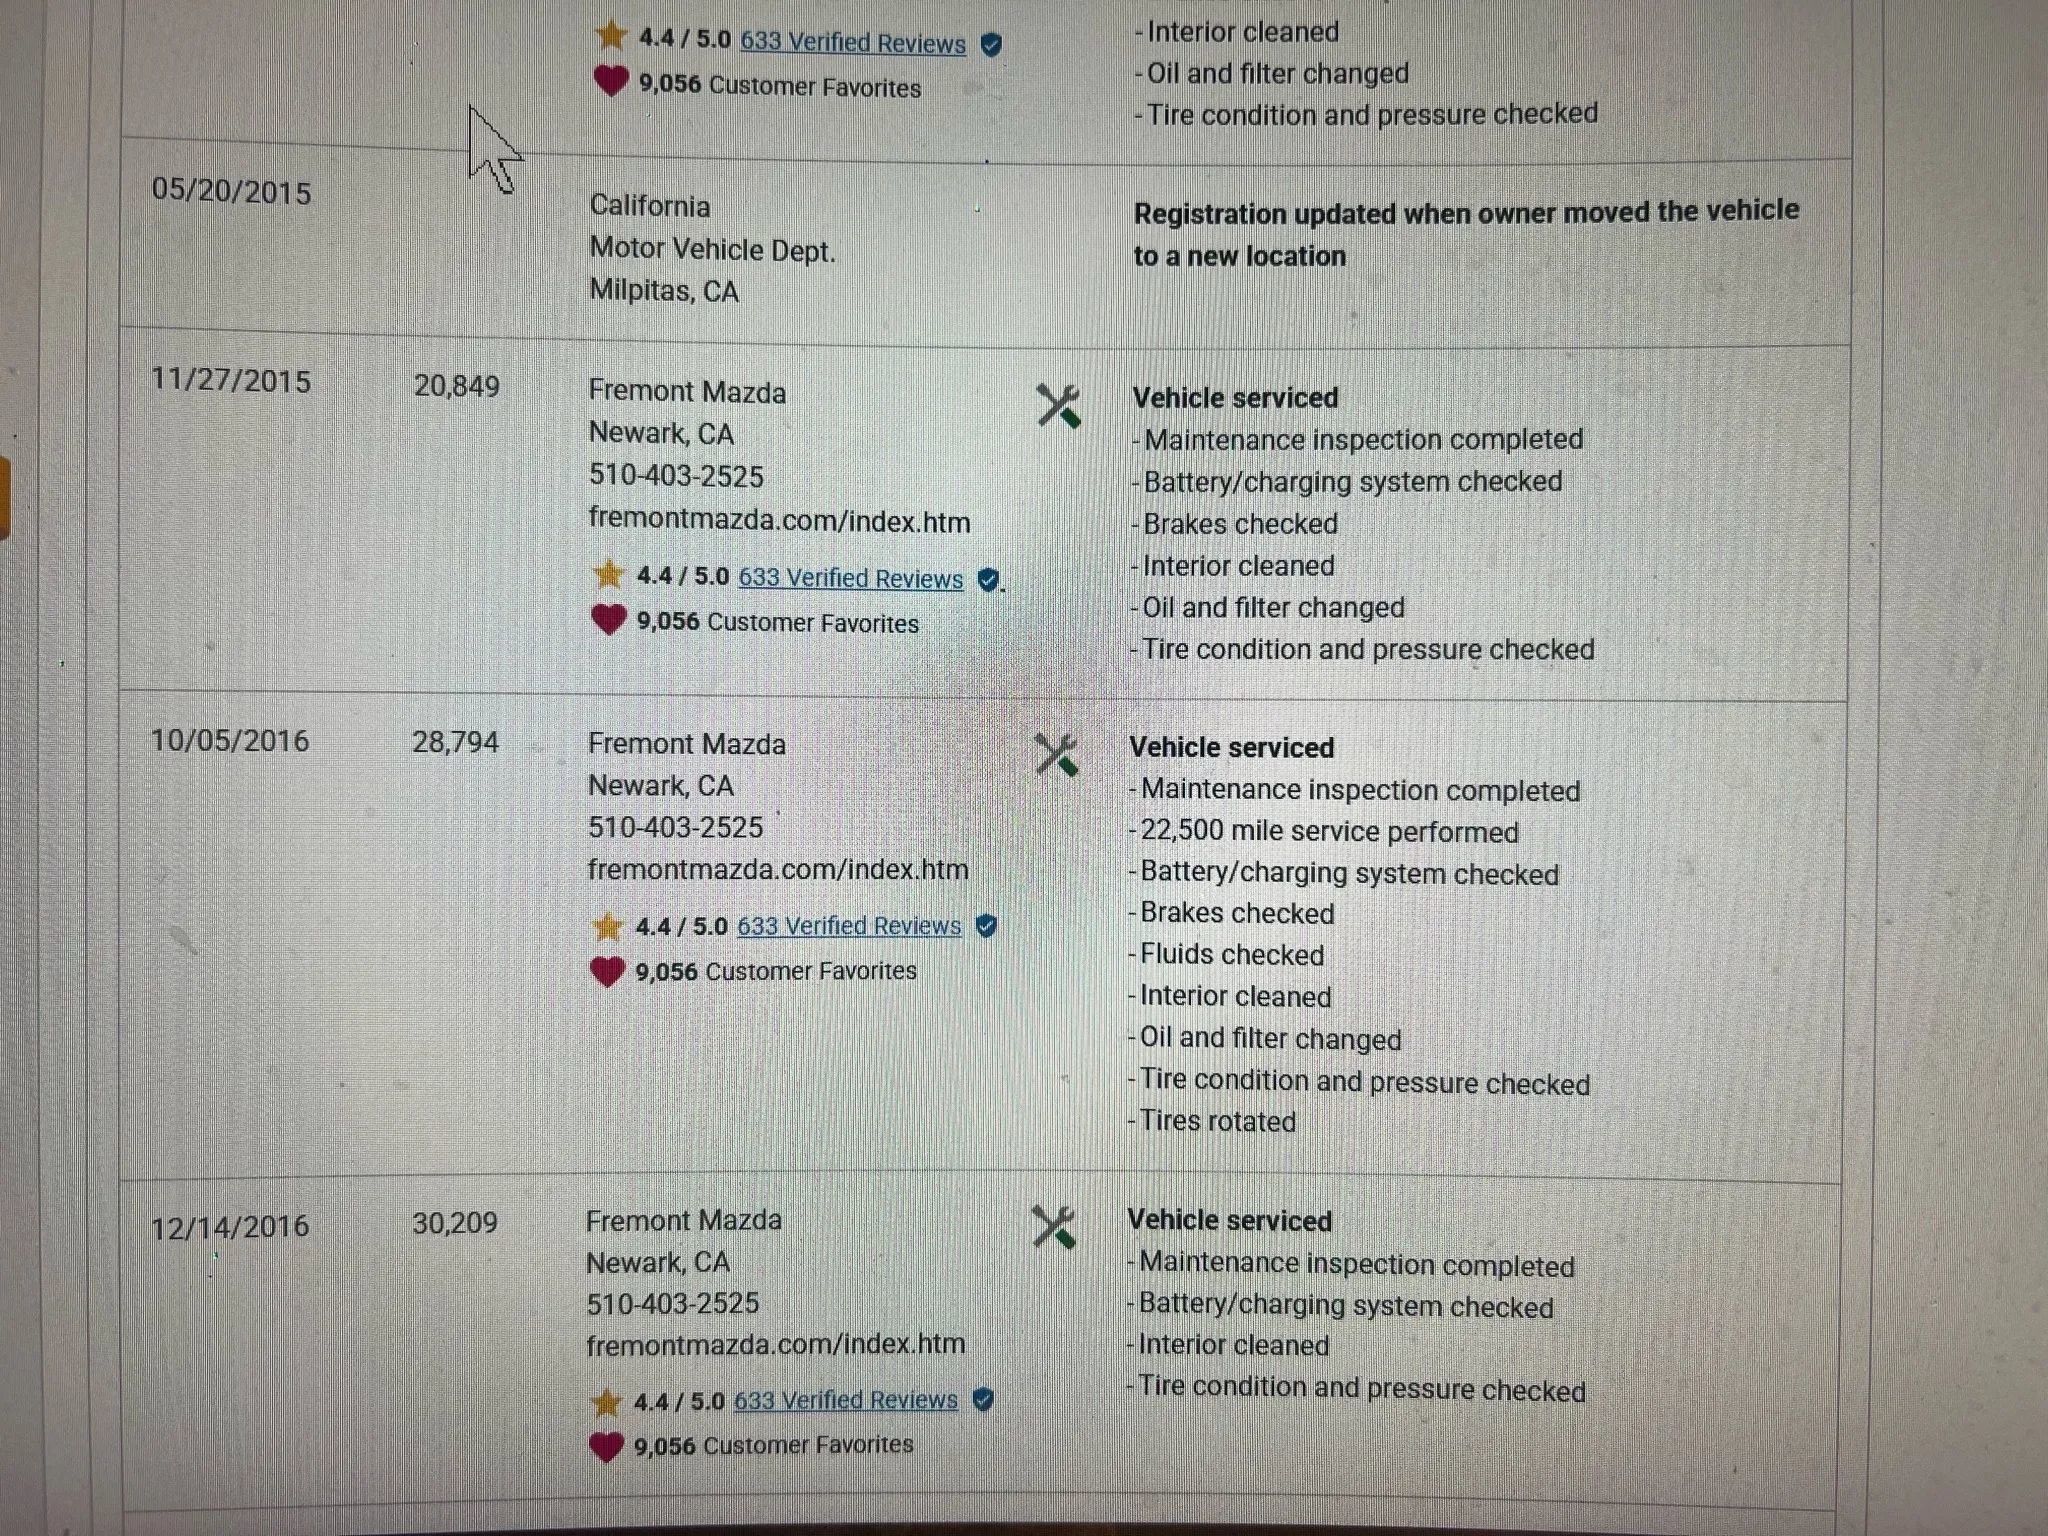This screenshot has width=2048, height=1536.
Task: Click the service wrench icon for 10/05/2016
Action: click(1056, 755)
